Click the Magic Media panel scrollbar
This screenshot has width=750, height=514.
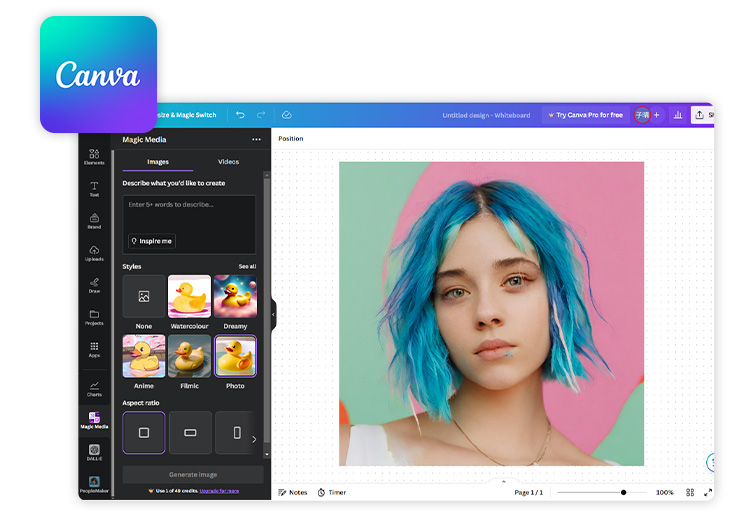click(x=267, y=311)
